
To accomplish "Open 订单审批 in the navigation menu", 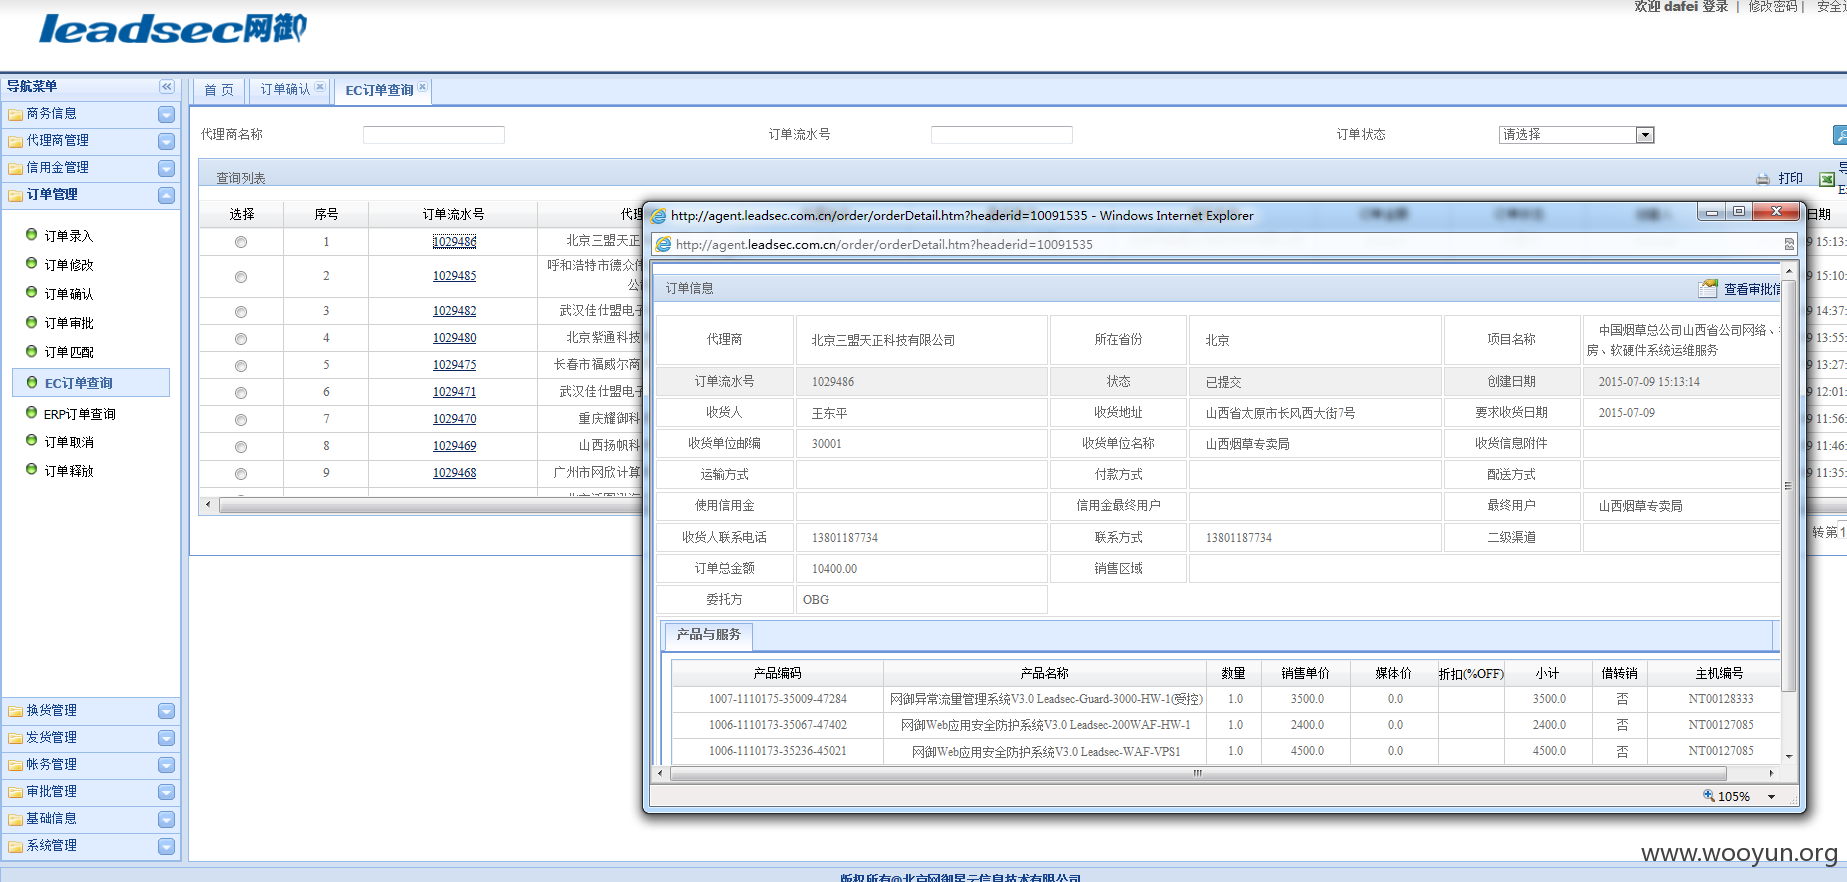I will point(69,323).
